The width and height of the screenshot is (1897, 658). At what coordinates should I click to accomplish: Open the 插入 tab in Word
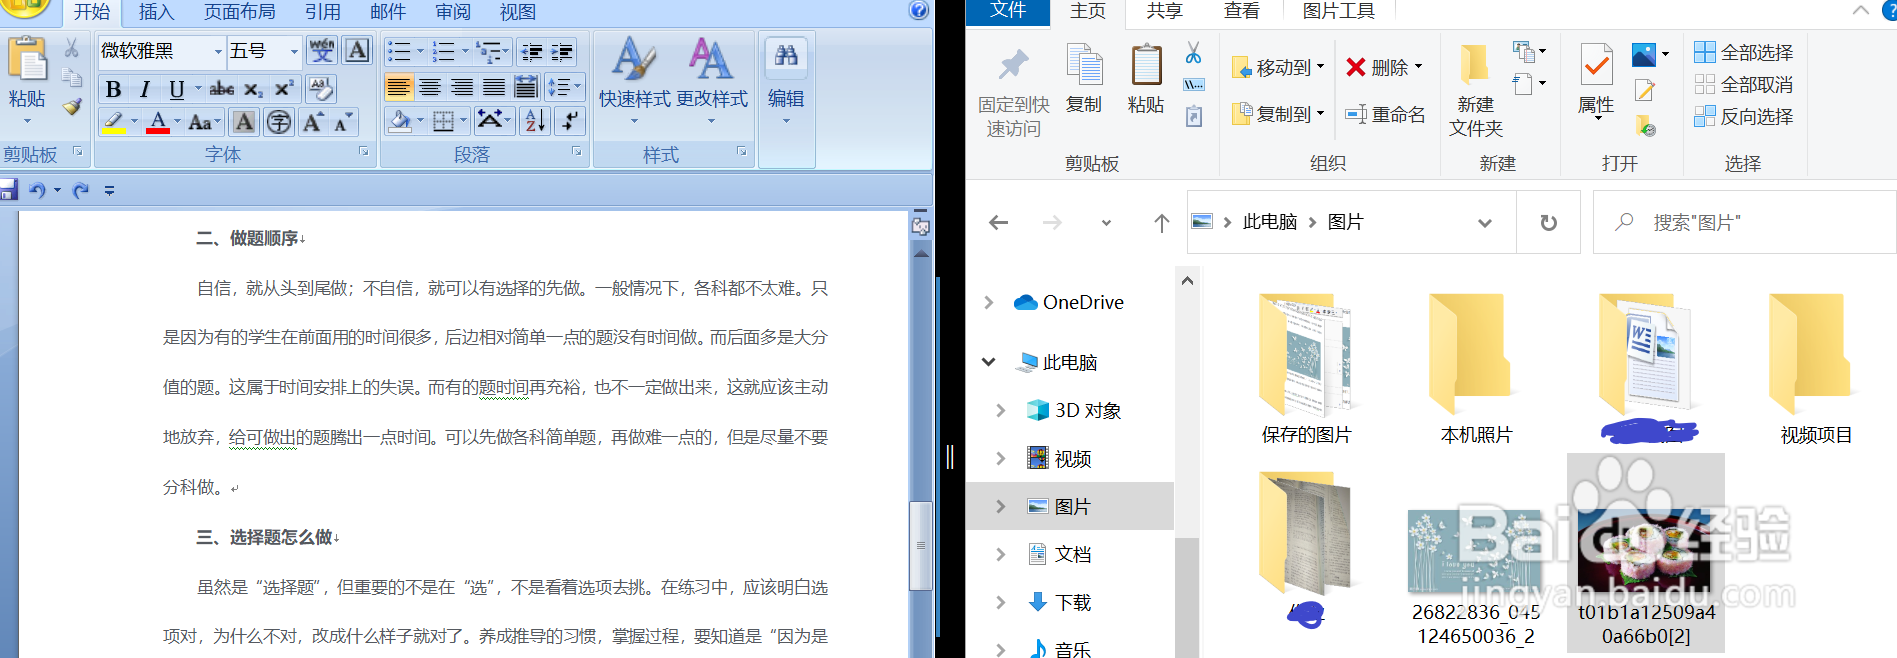tap(156, 12)
